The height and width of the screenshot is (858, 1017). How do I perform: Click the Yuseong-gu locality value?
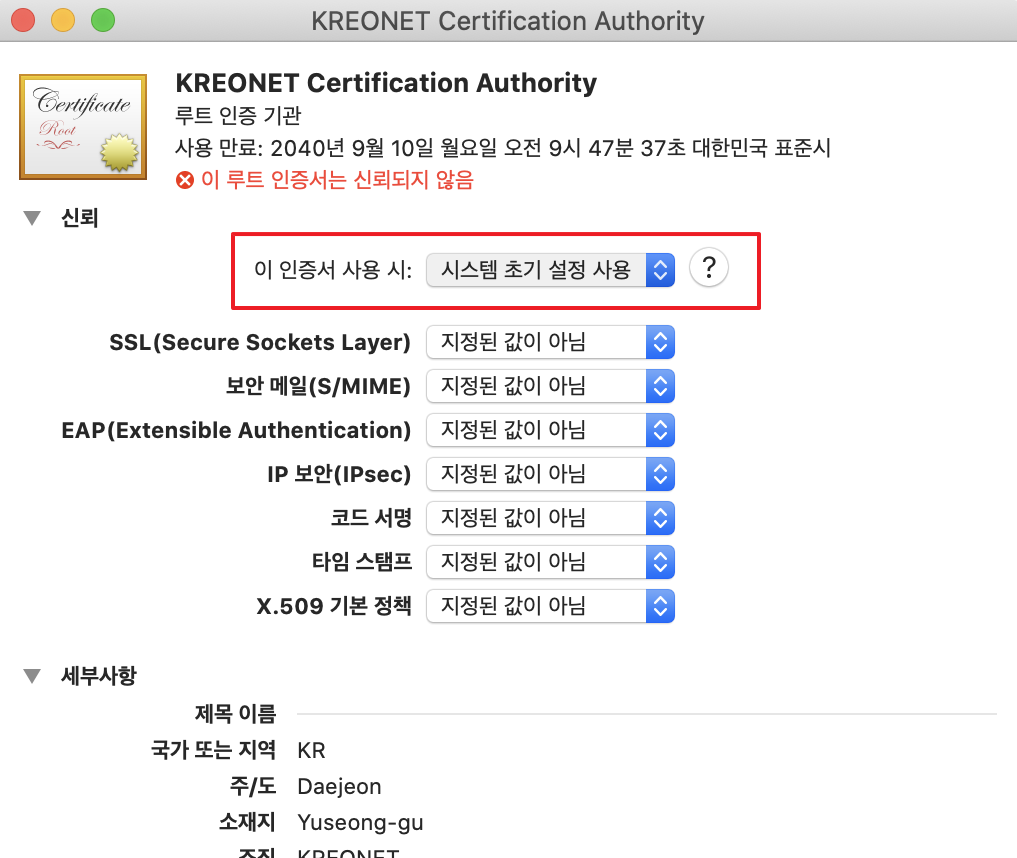tap(360, 823)
